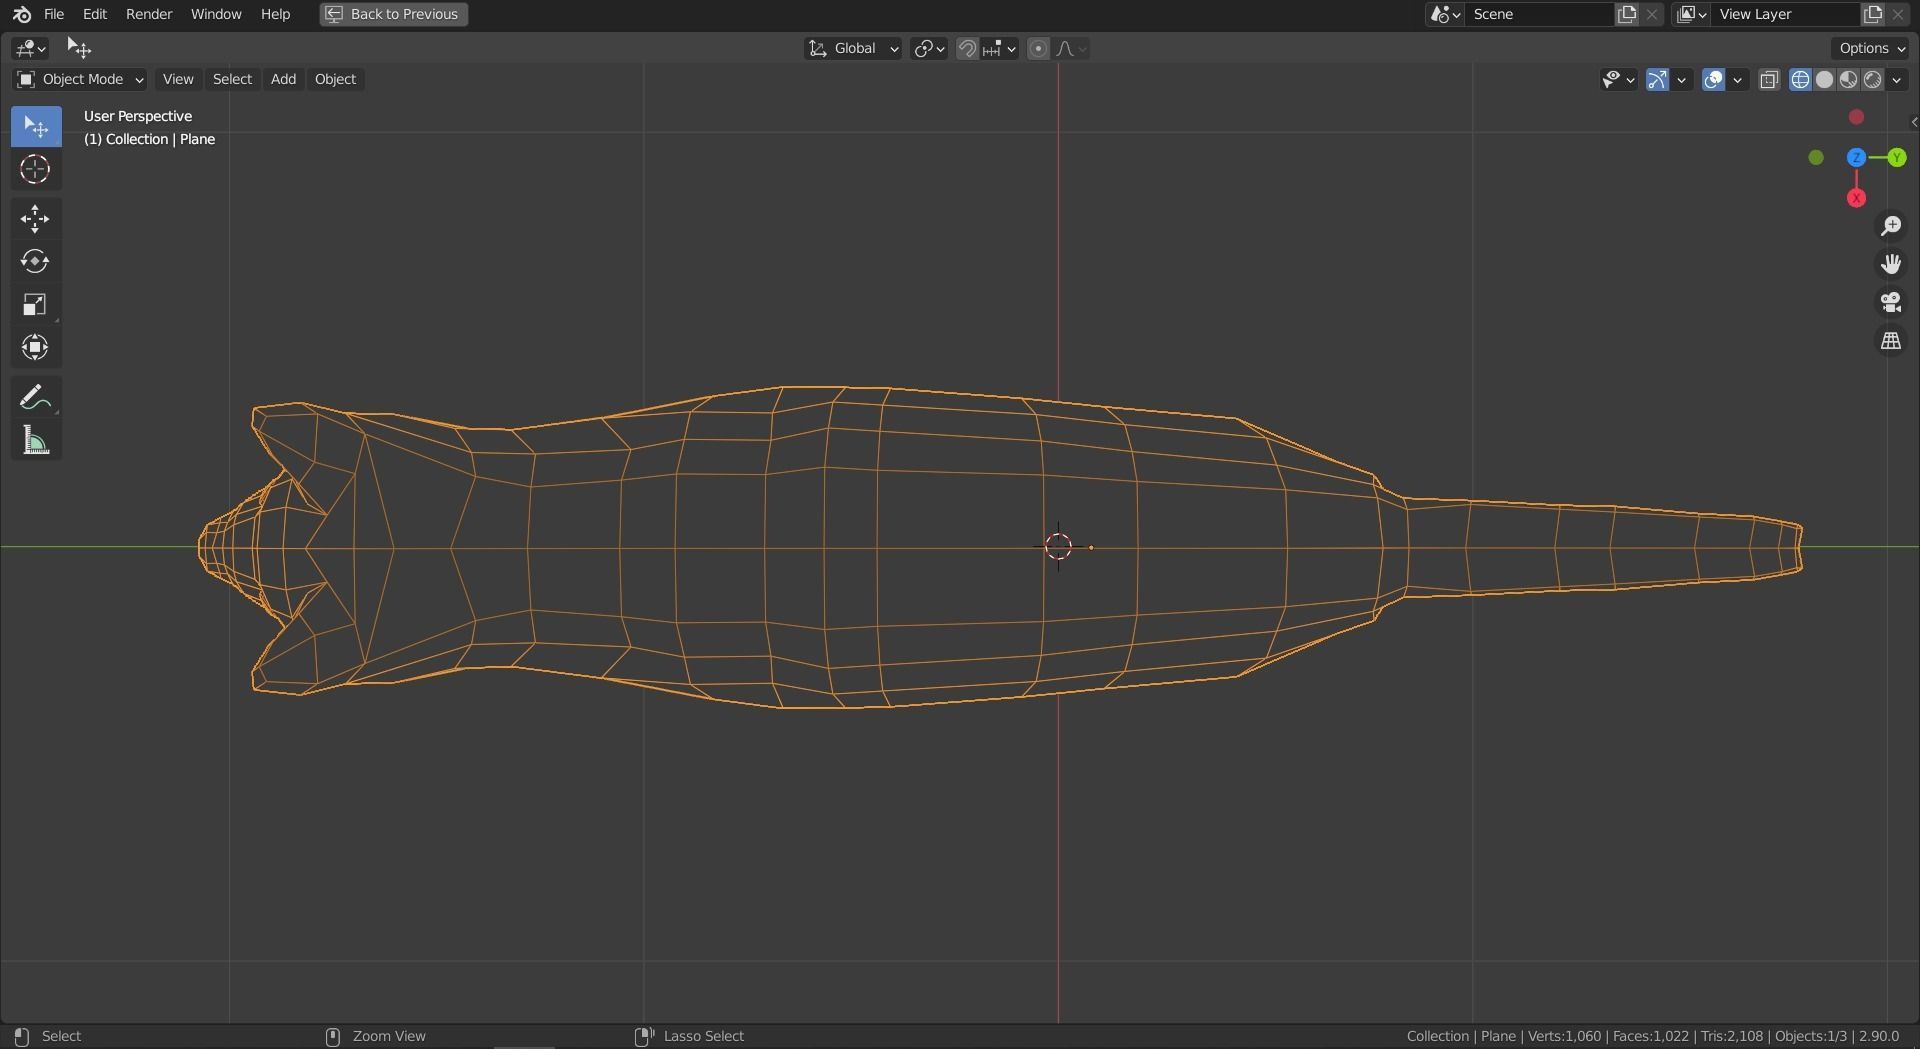The image size is (1920, 1049).
Task: Select the combined Transform tool
Action: 36,348
